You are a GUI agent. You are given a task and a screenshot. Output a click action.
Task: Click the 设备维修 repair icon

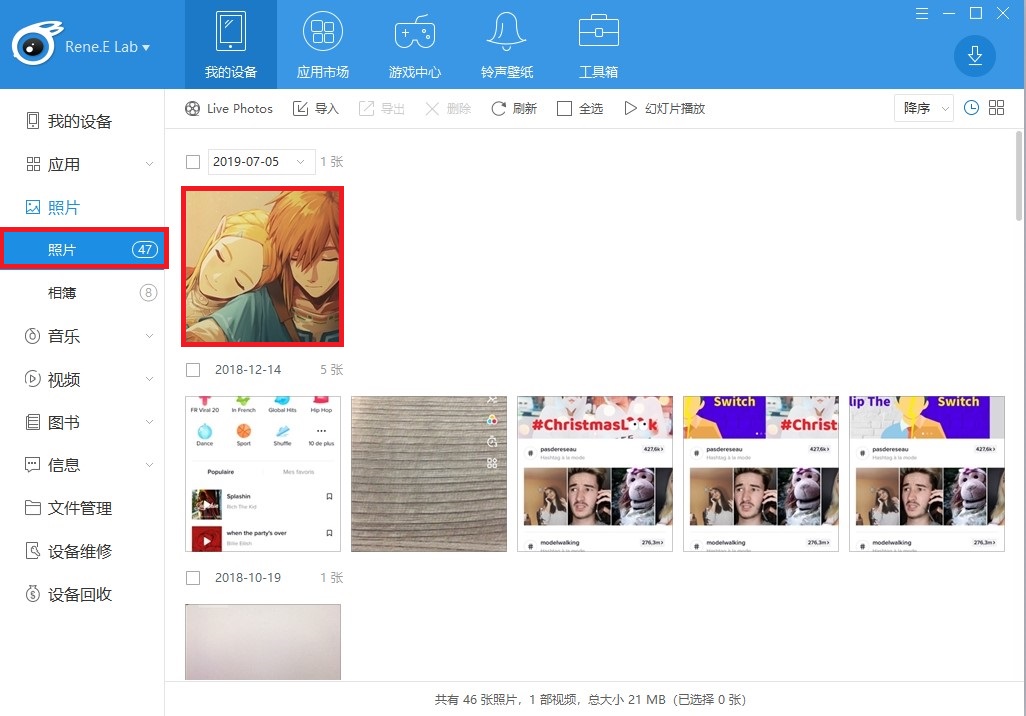click(32, 551)
